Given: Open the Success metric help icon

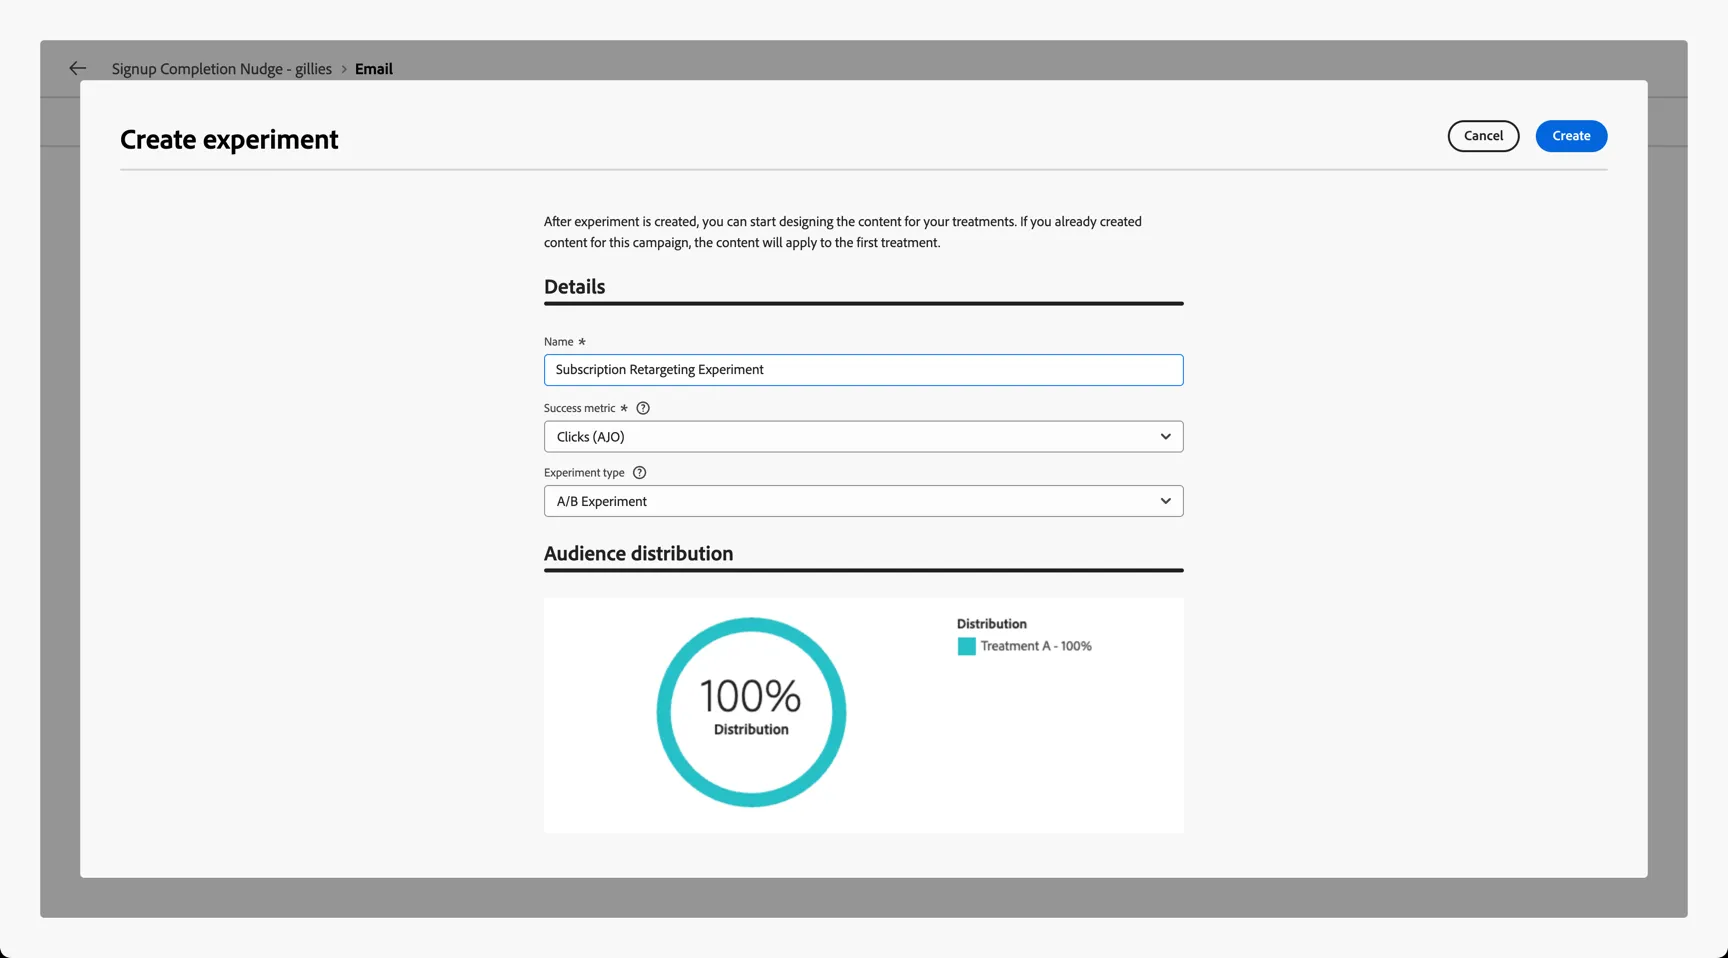Looking at the screenshot, I should [643, 408].
